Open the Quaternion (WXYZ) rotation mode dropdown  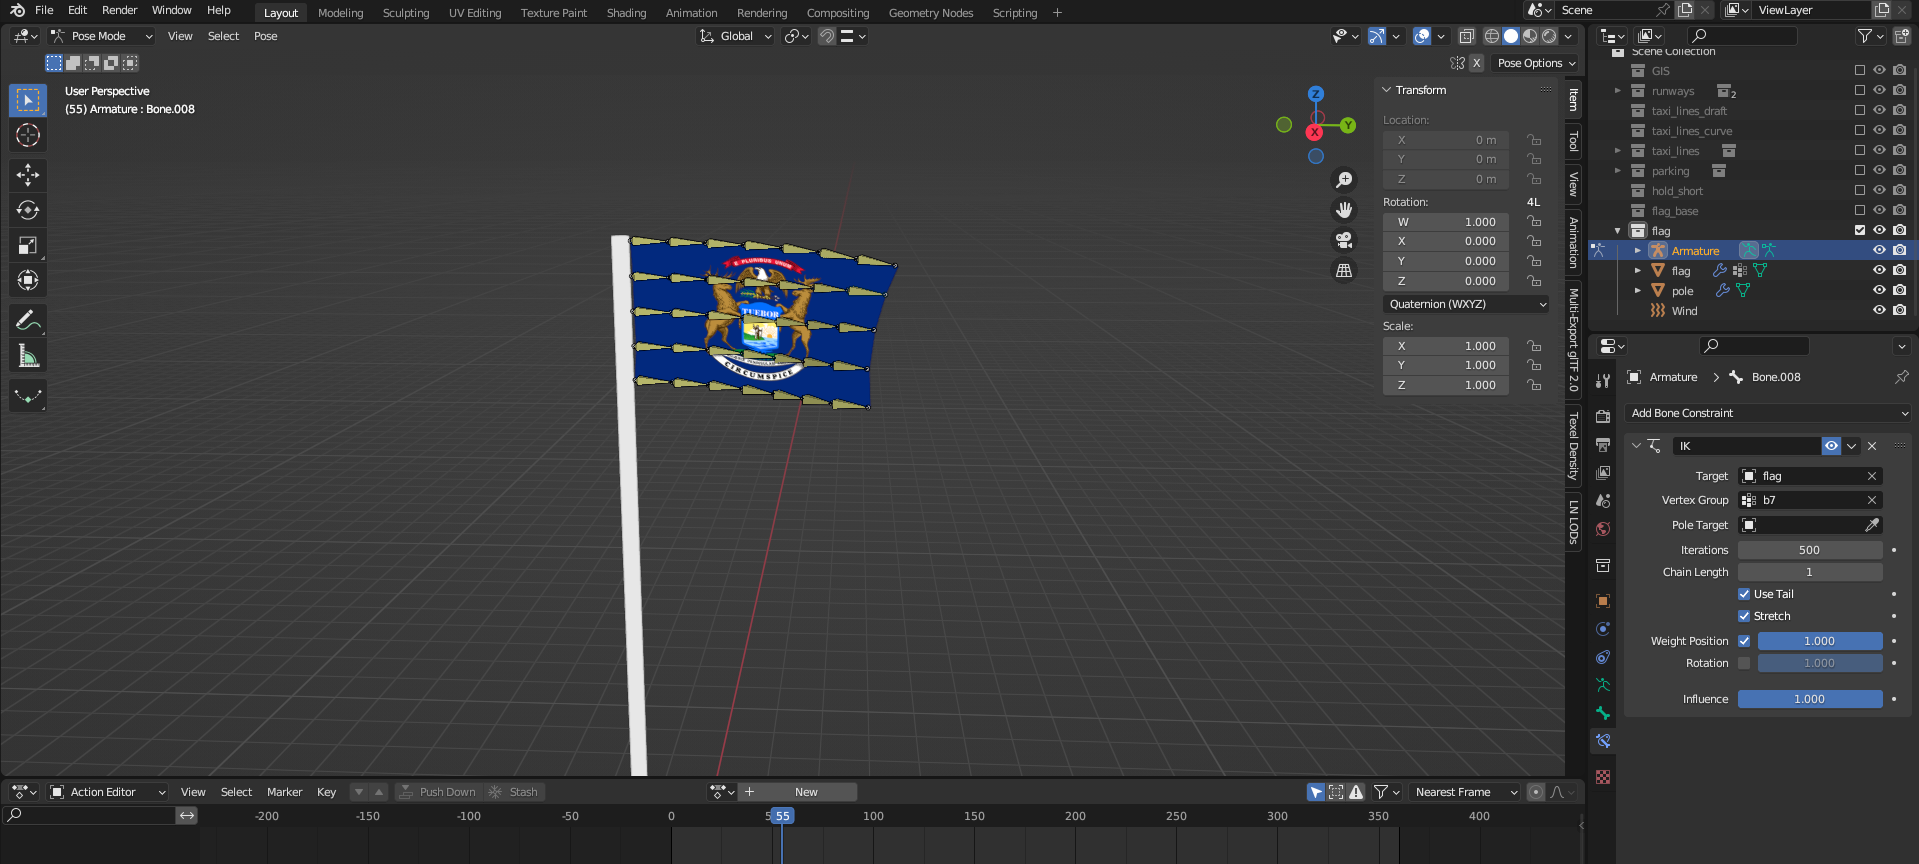click(1467, 304)
